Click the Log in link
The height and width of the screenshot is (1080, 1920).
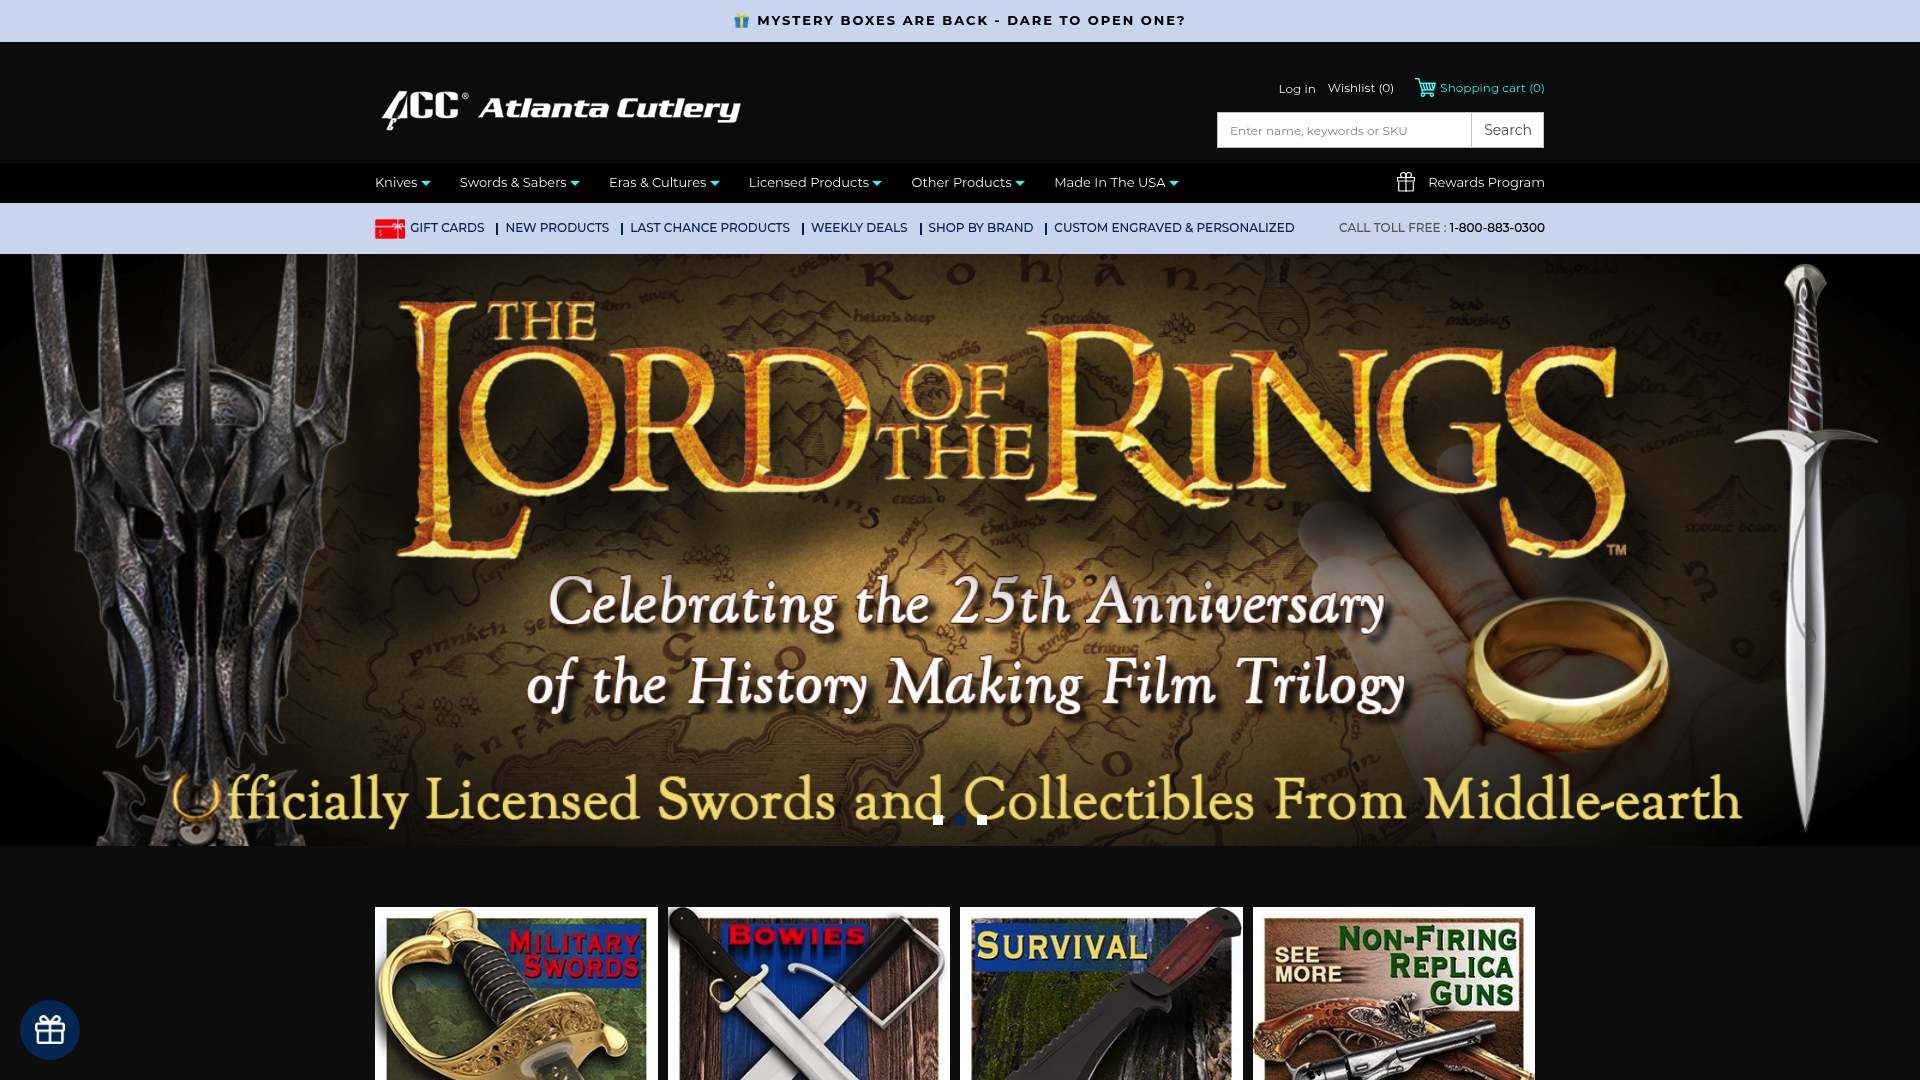[x=1297, y=89]
